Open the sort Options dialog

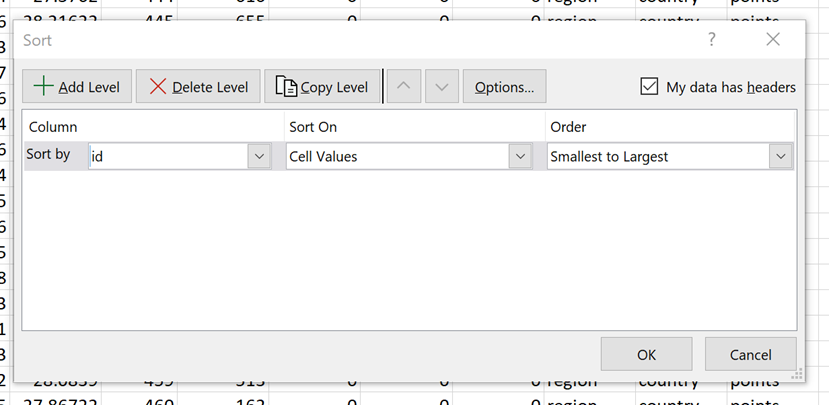(x=504, y=87)
